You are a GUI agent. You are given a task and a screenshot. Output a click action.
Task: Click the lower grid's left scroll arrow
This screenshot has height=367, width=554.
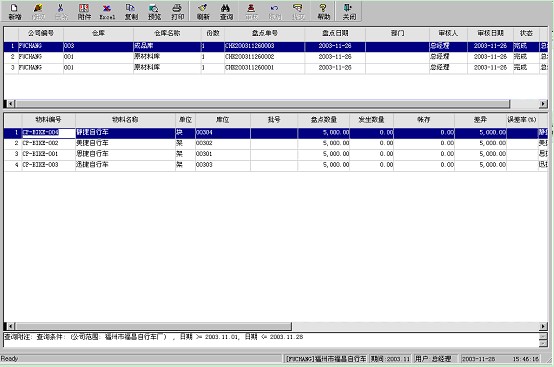11,326
